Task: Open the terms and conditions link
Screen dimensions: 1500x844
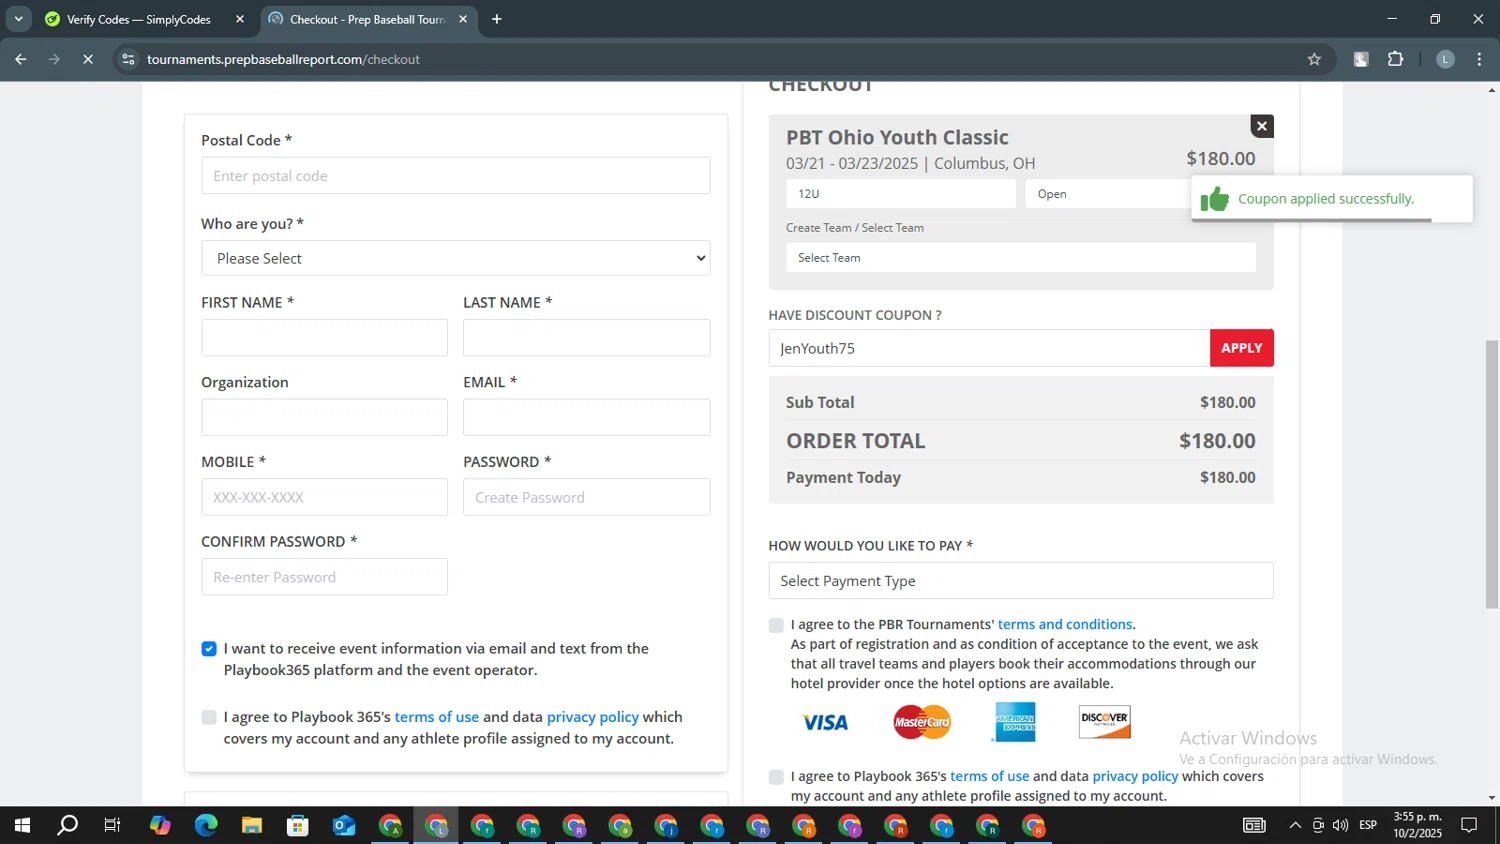Action: tap(1065, 624)
